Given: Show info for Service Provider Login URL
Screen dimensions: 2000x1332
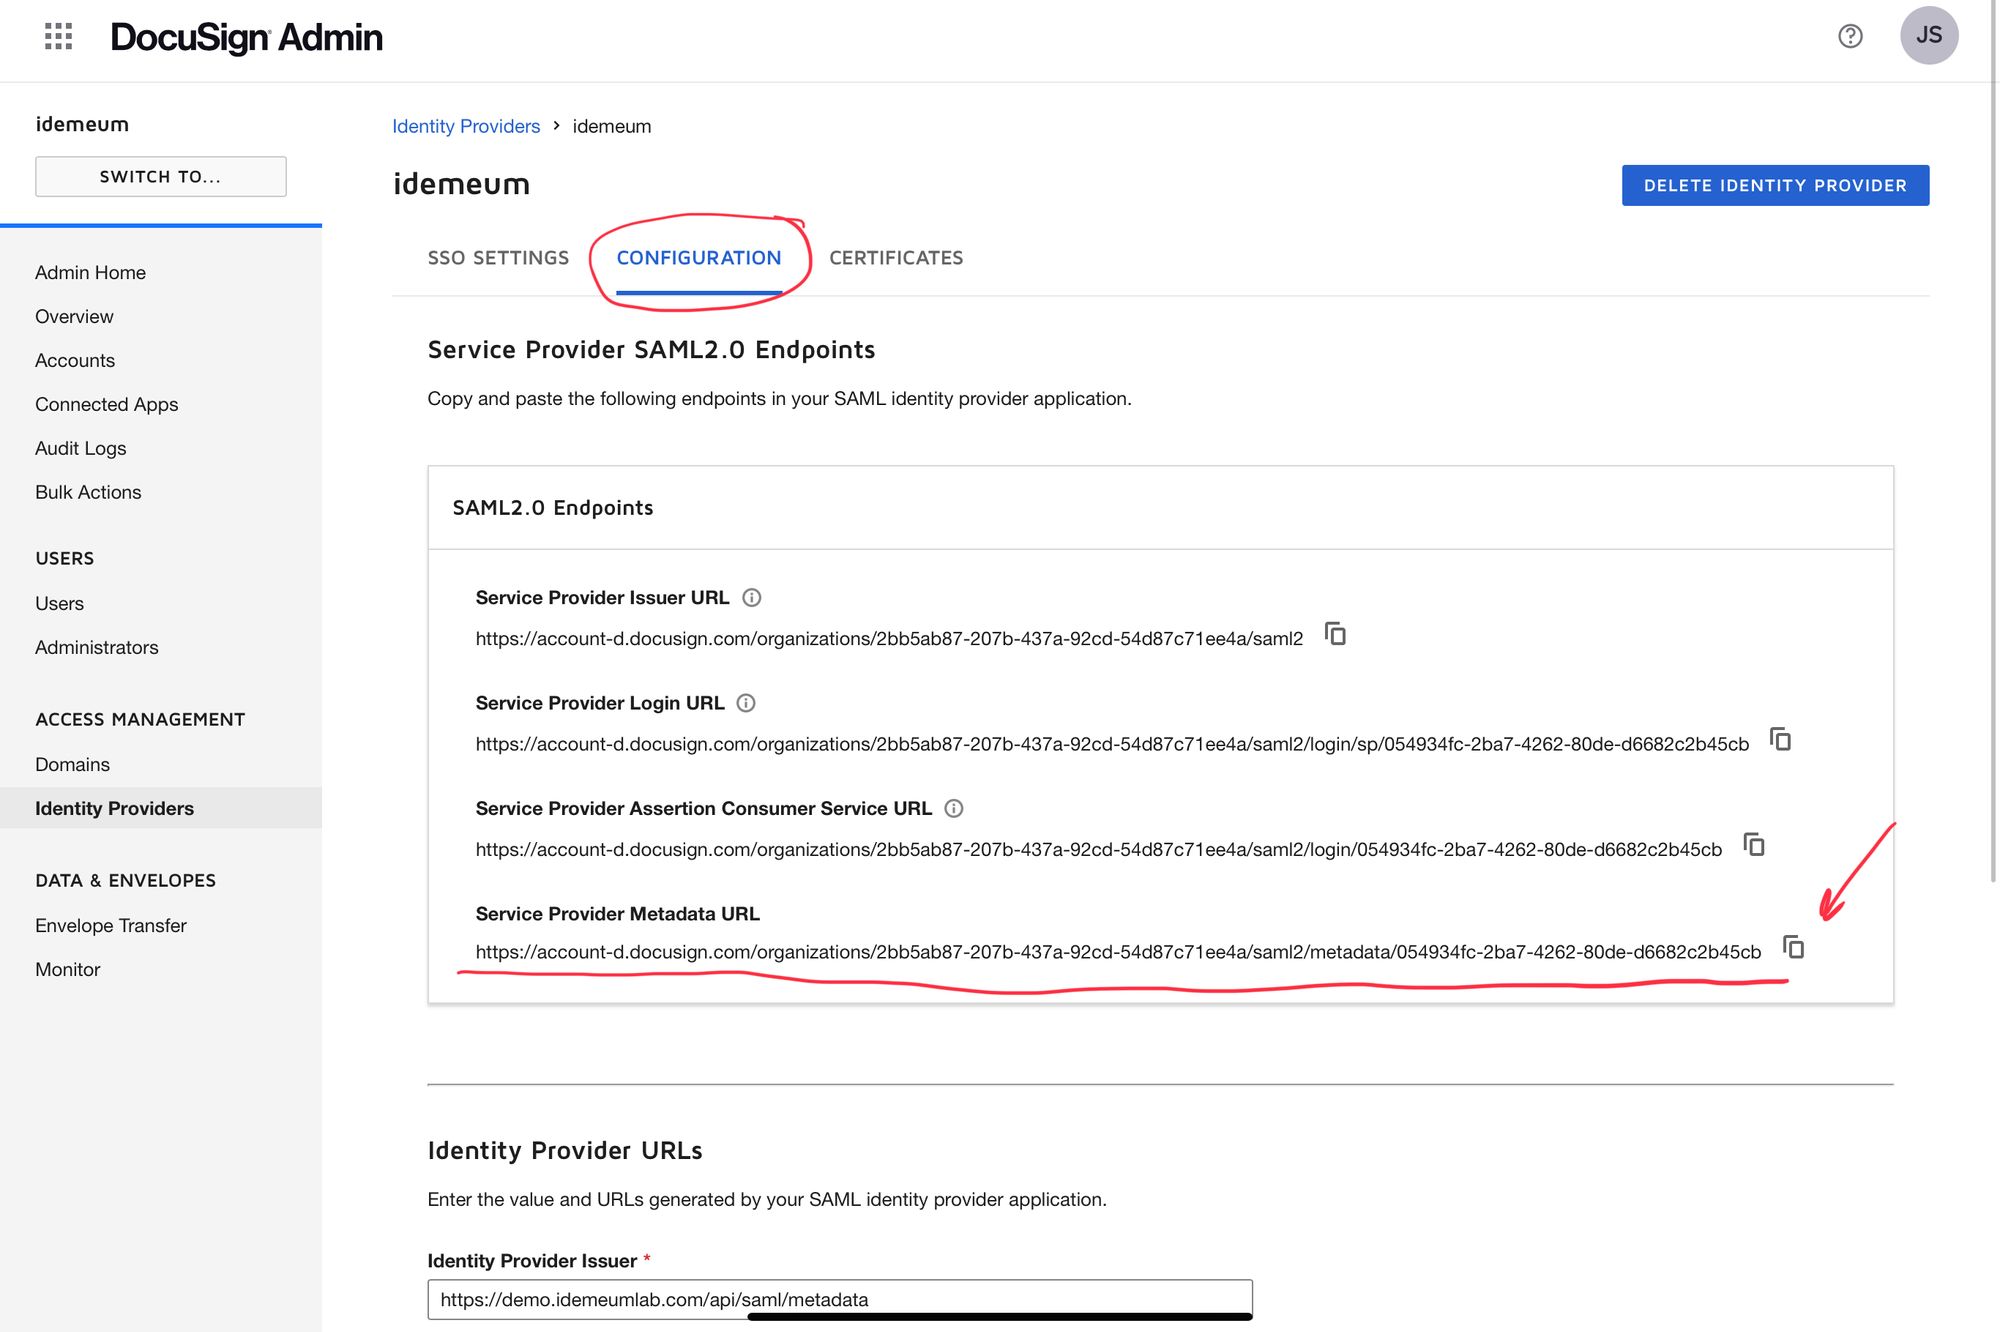Looking at the screenshot, I should click(746, 703).
